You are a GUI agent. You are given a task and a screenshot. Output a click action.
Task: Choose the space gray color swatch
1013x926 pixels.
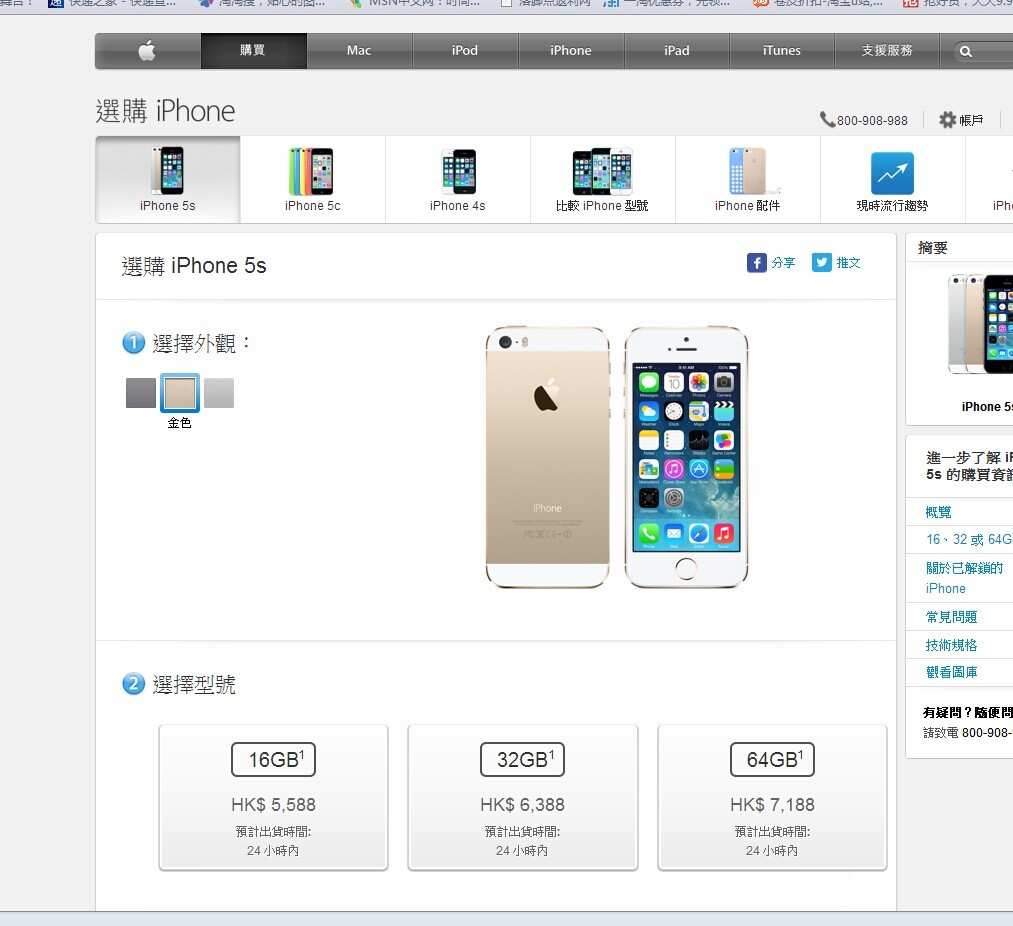coord(141,393)
